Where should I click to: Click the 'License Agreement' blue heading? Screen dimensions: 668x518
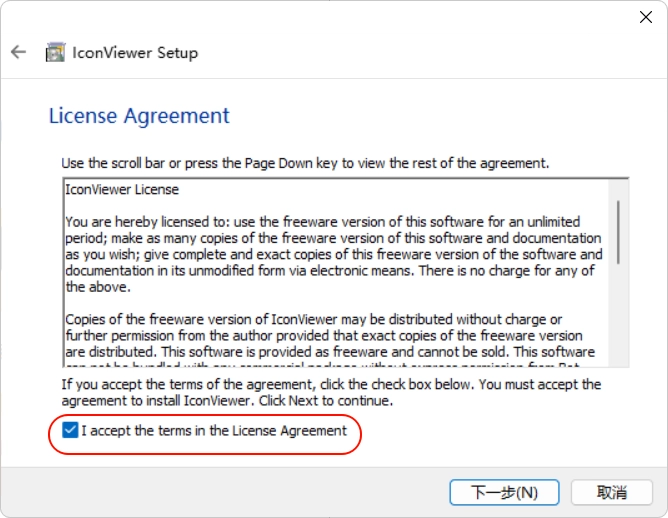coord(139,116)
